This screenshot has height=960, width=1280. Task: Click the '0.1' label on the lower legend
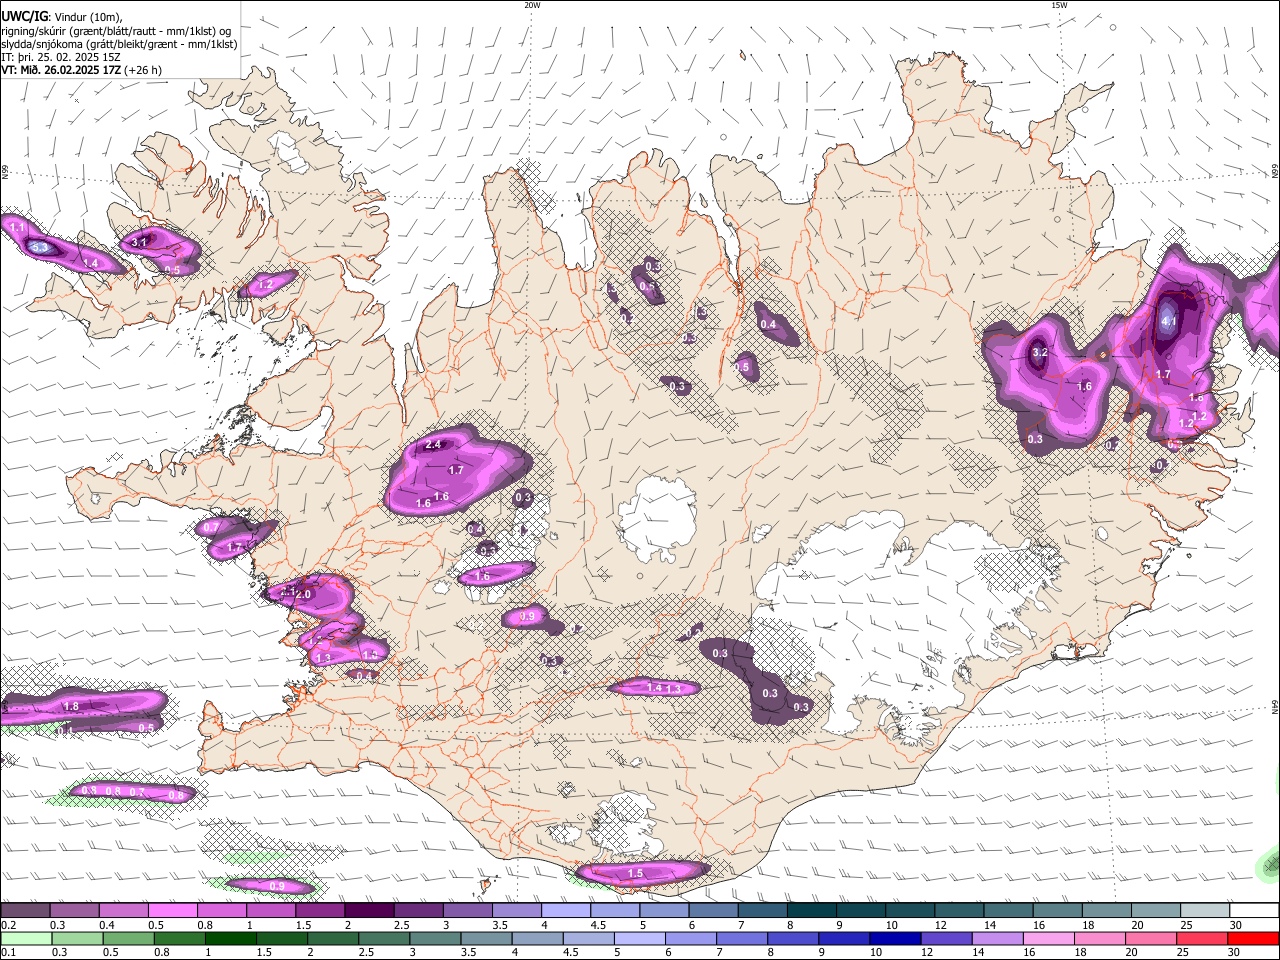click(x=8, y=953)
